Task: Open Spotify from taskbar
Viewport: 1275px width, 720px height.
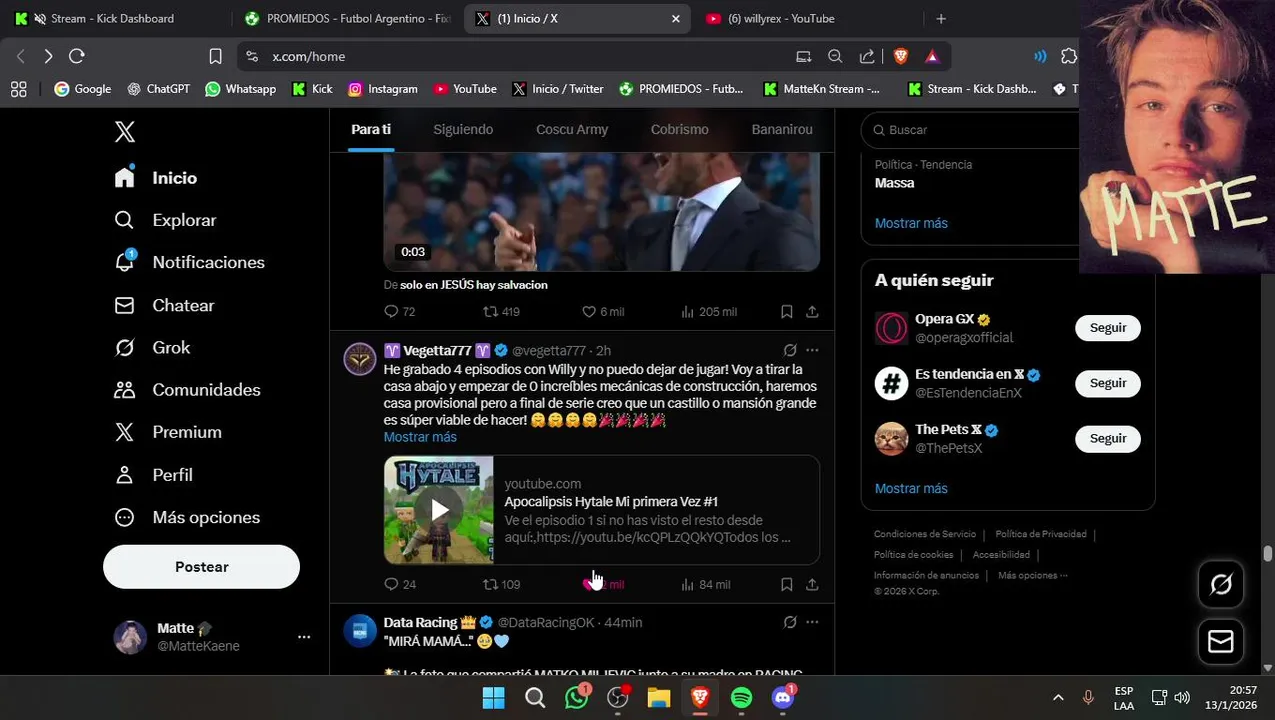Action: (x=741, y=698)
